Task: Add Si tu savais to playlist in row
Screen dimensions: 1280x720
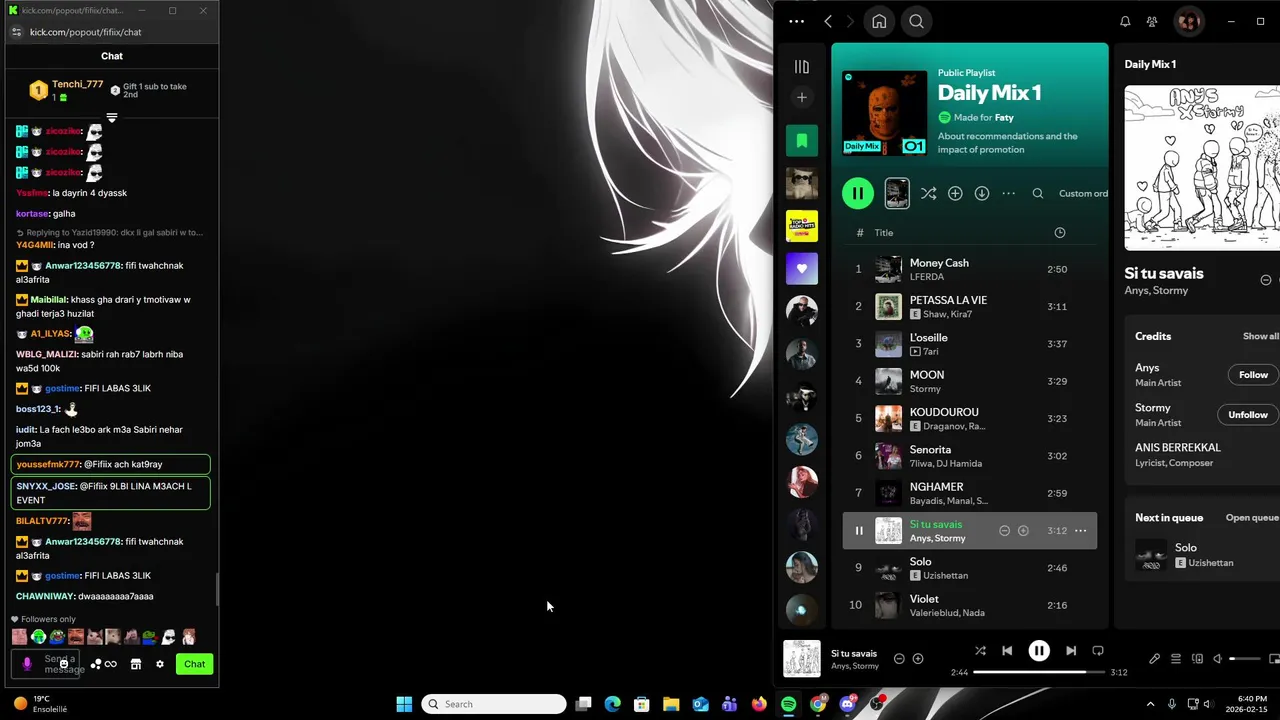Action: 1023,531
